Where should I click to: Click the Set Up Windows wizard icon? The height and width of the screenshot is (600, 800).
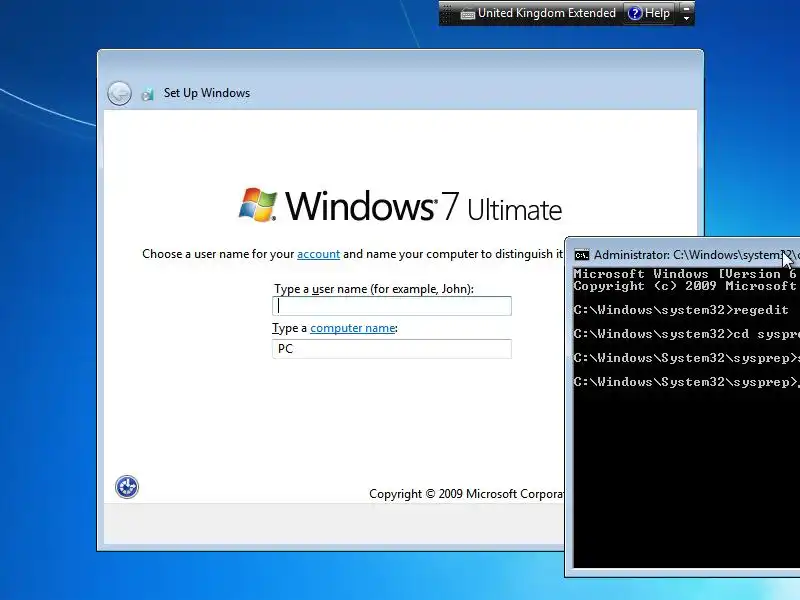point(147,94)
